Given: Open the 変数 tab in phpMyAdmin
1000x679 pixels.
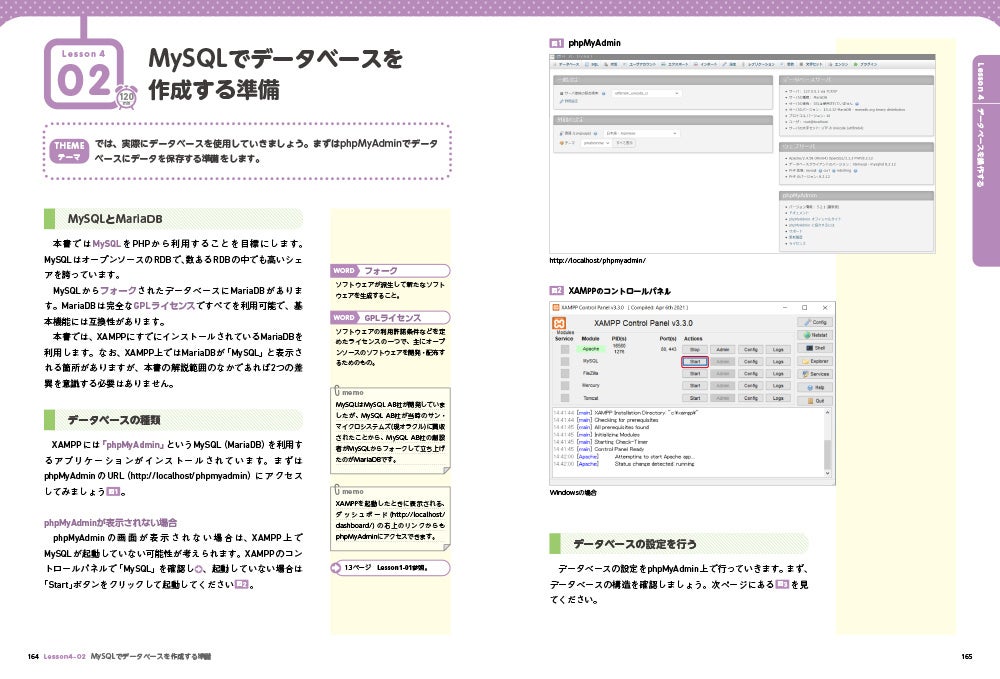Looking at the screenshot, I should [x=787, y=64].
